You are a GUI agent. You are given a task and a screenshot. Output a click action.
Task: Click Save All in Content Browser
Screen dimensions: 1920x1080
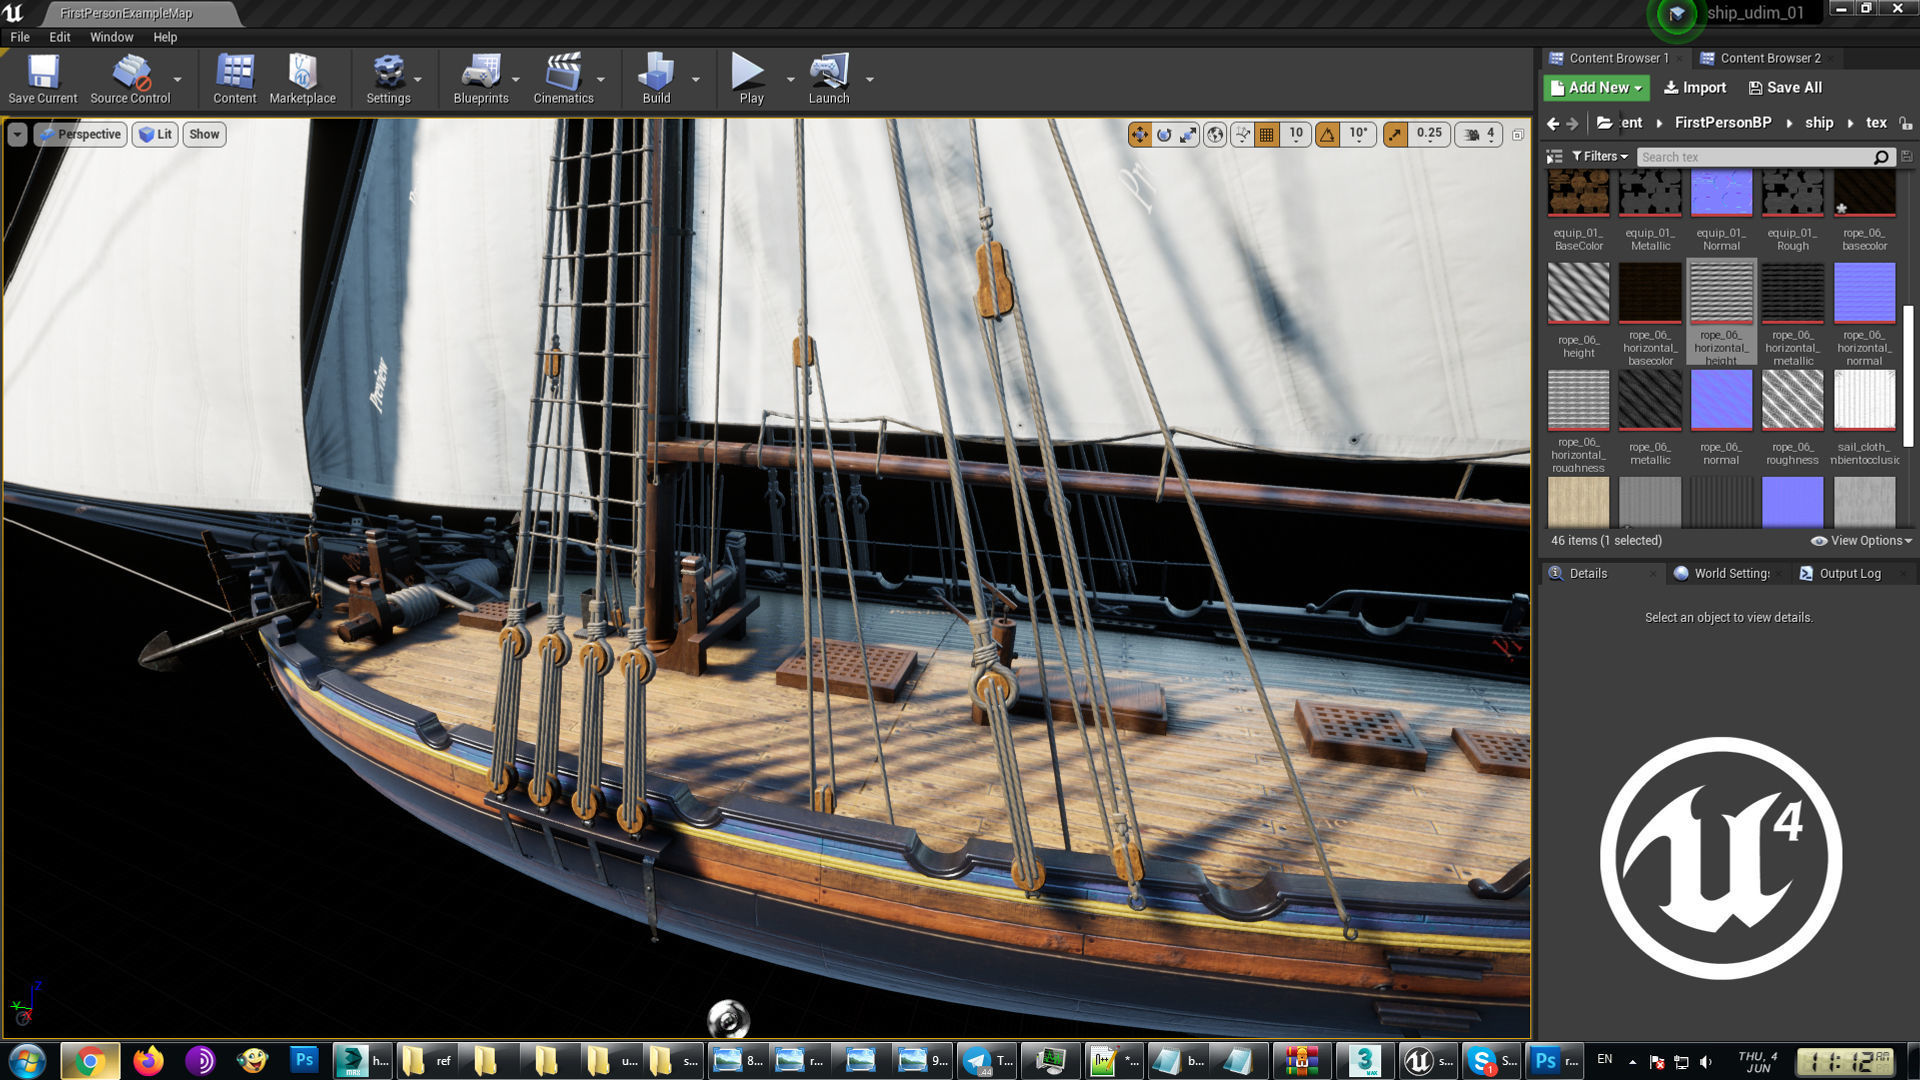1785,88
